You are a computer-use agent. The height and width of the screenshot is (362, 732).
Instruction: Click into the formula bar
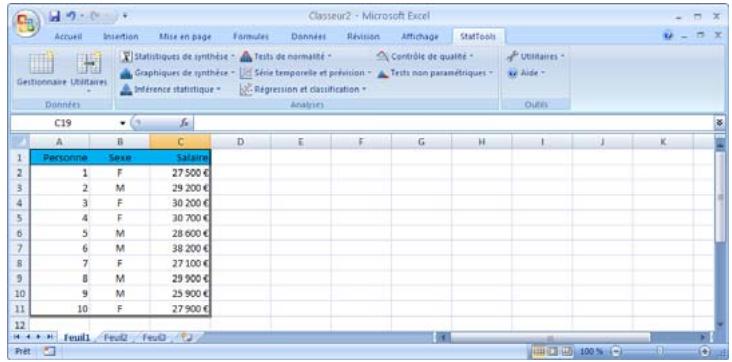[x=453, y=123]
